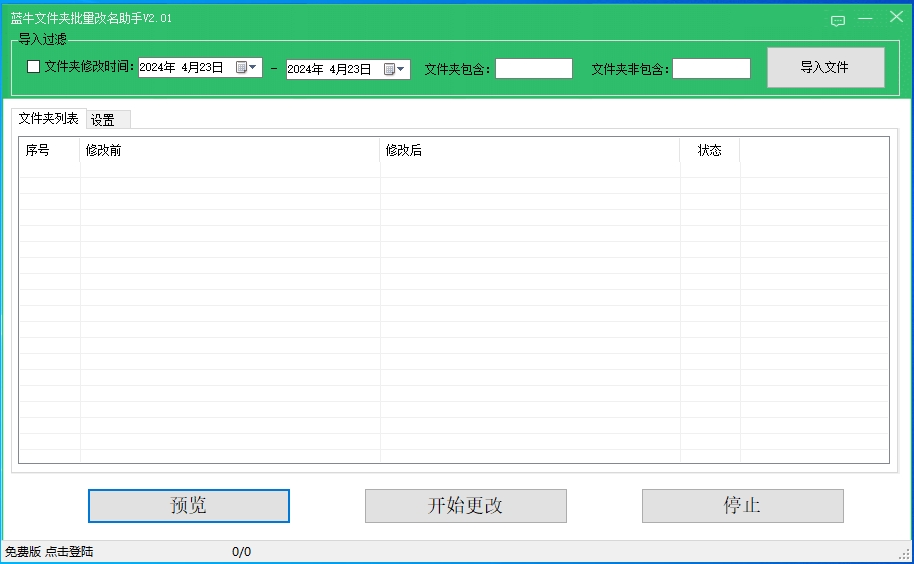
Task: Click the 停止 button
Action: click(x=743, y=506)
